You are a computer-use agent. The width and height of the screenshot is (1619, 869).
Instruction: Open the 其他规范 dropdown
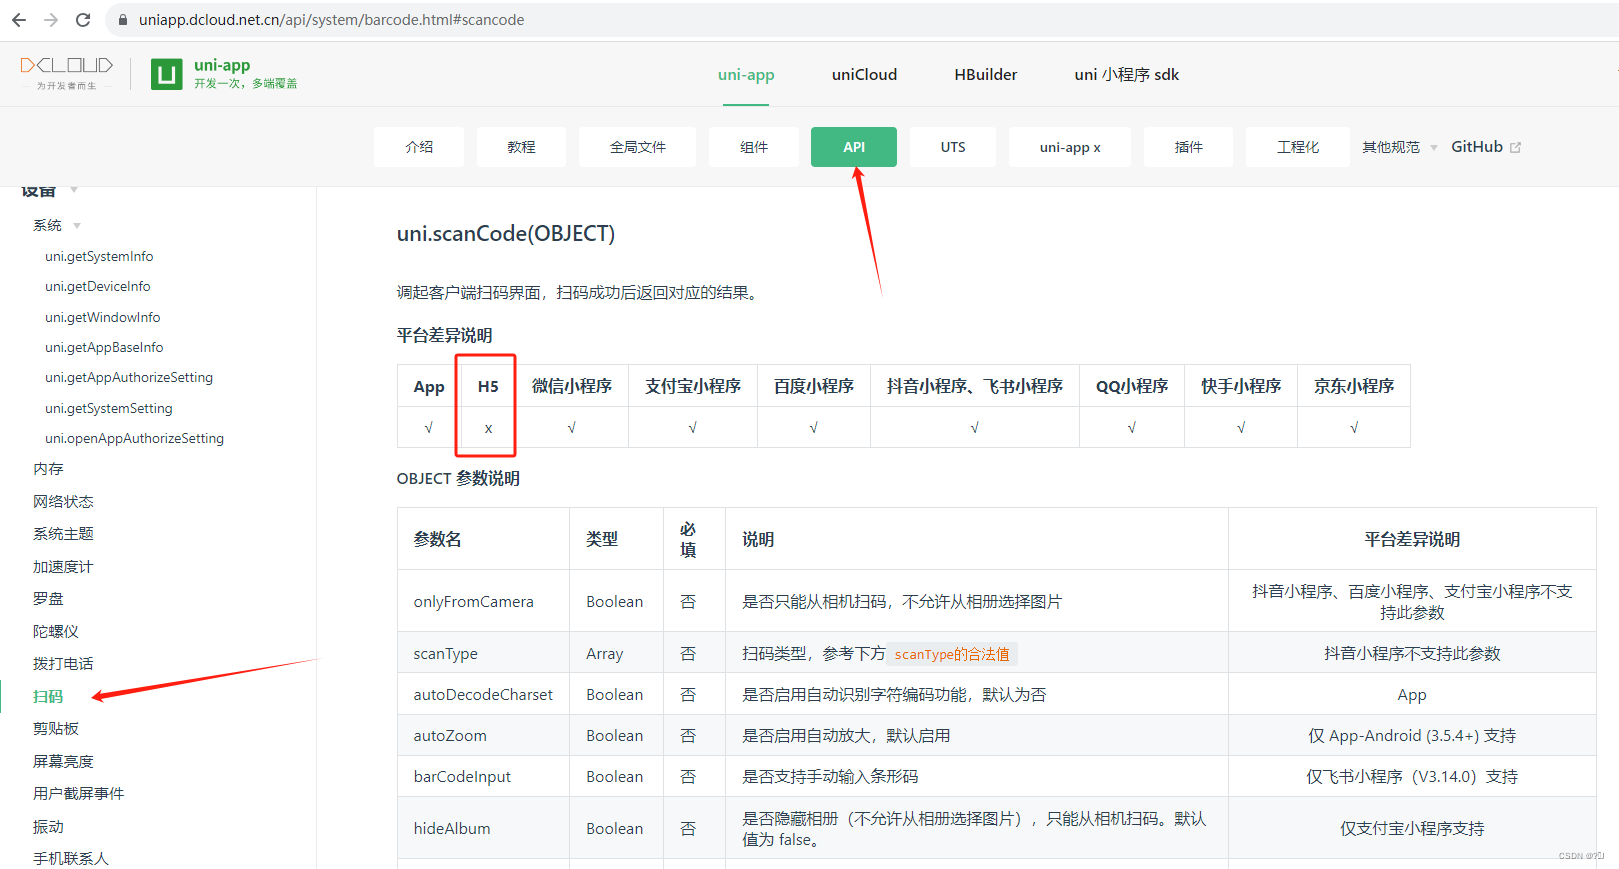point(1399,147)
